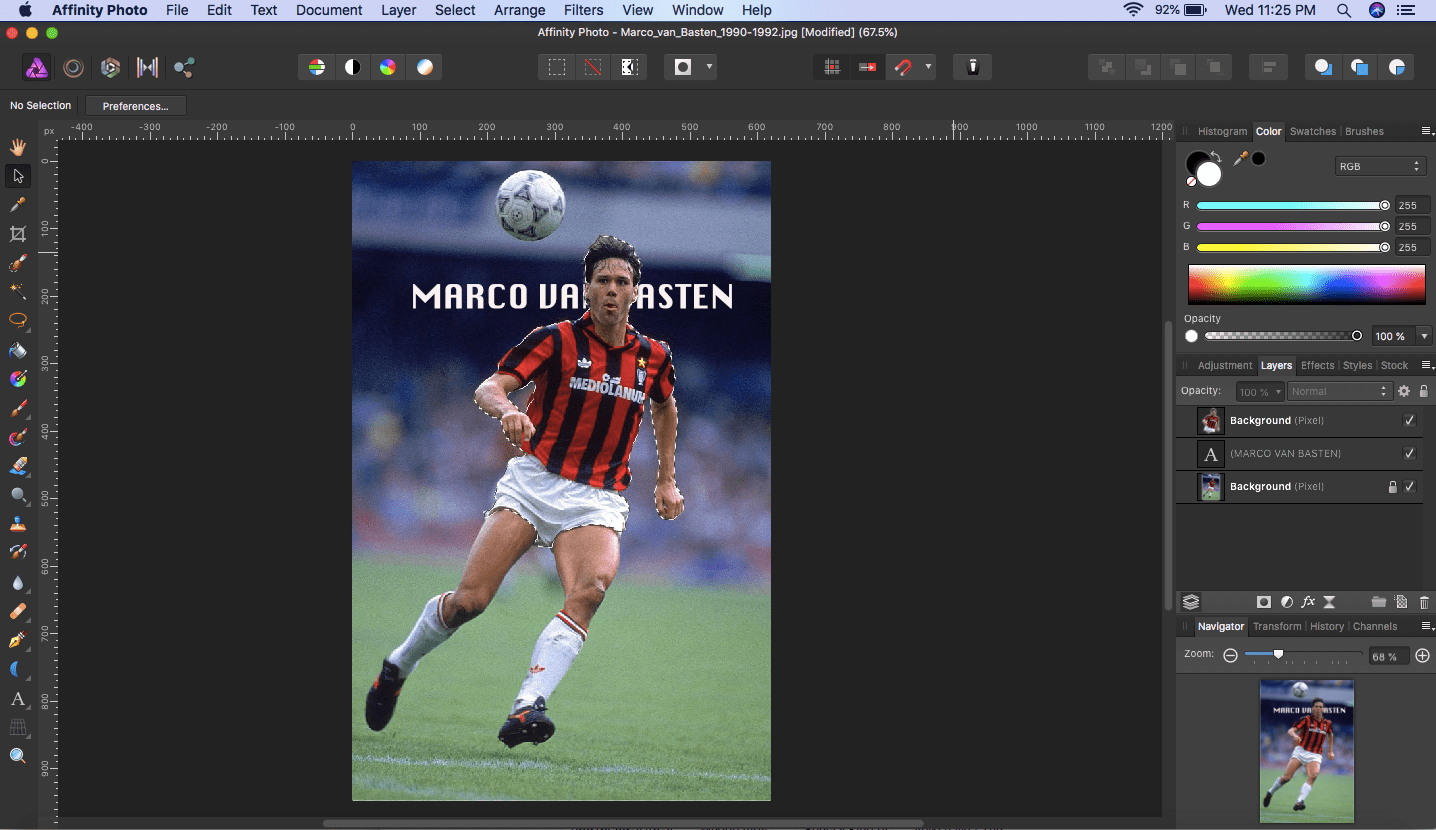
Task: Click the Delete Layer trash icon
Action: [x=1424, y=602]
